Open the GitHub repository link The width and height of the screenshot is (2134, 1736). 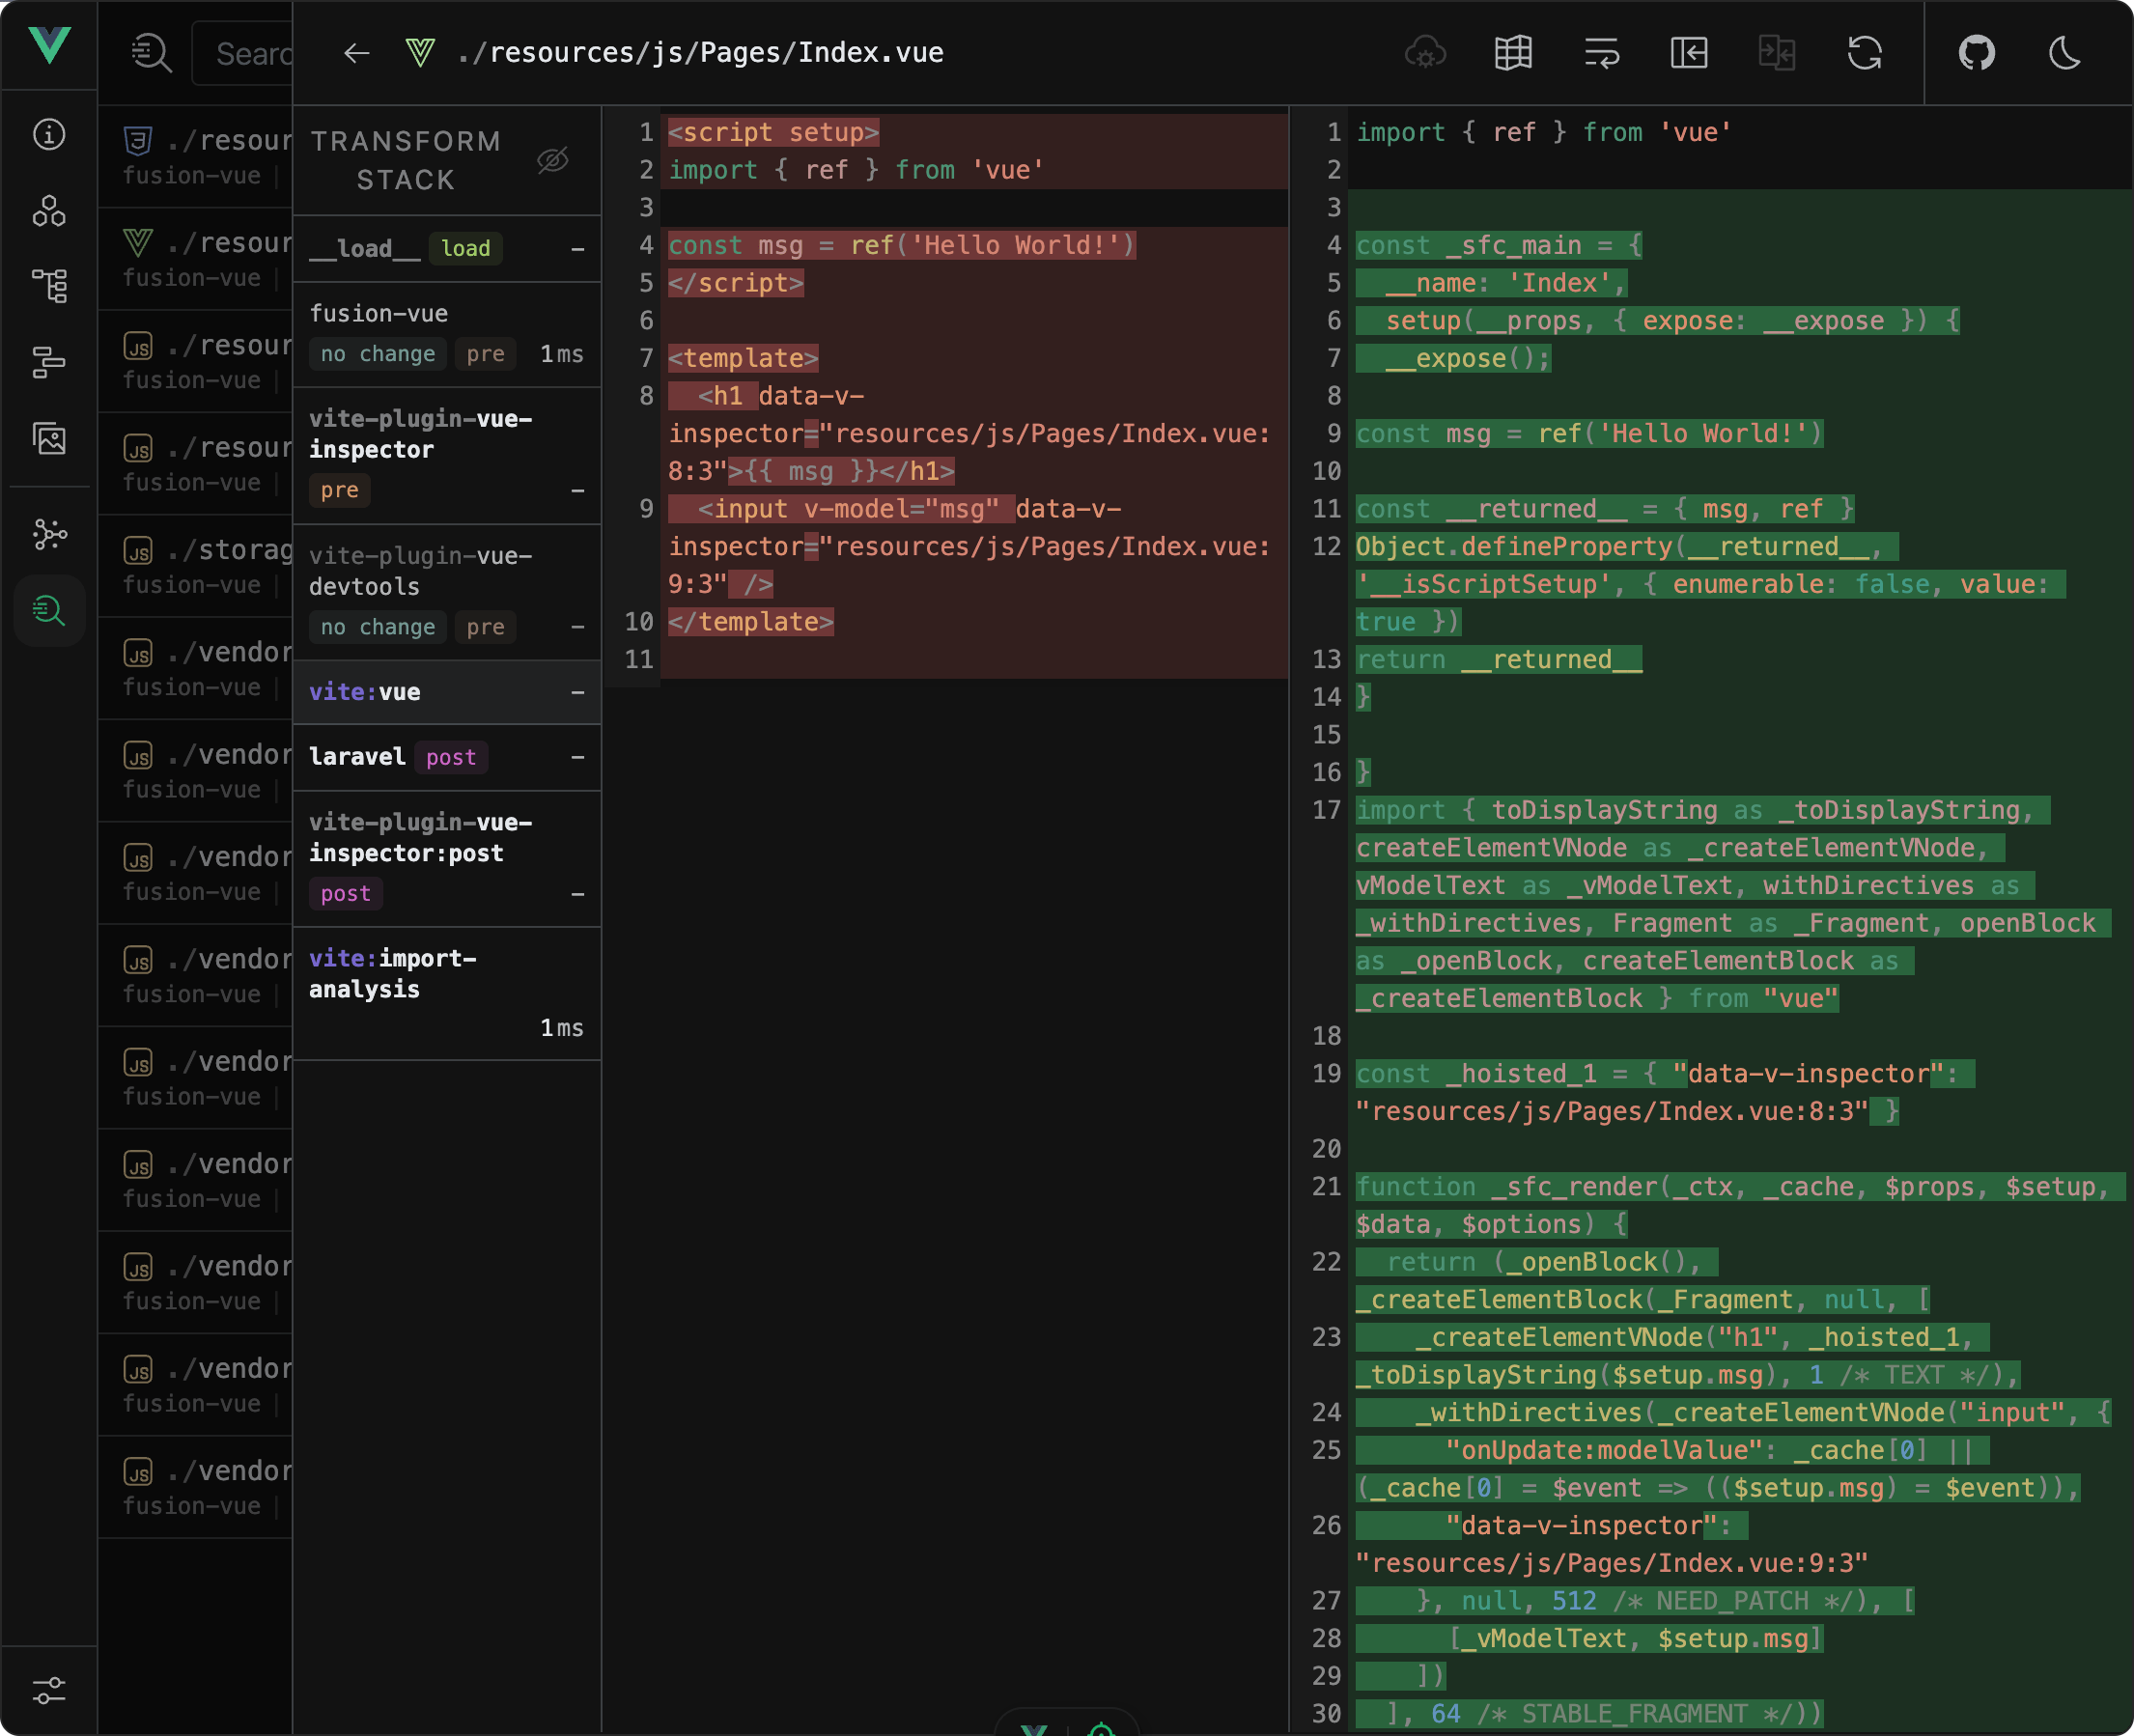1979,53
